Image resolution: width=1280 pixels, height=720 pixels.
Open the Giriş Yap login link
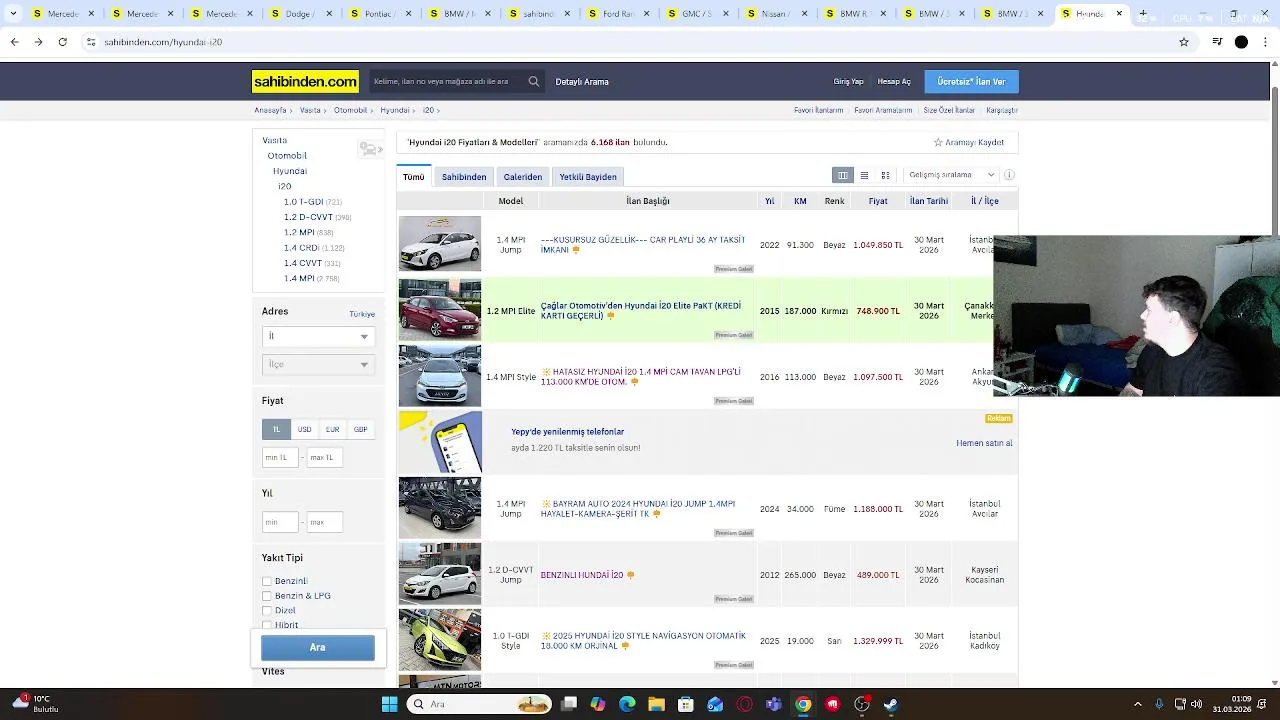pos(848,82)
